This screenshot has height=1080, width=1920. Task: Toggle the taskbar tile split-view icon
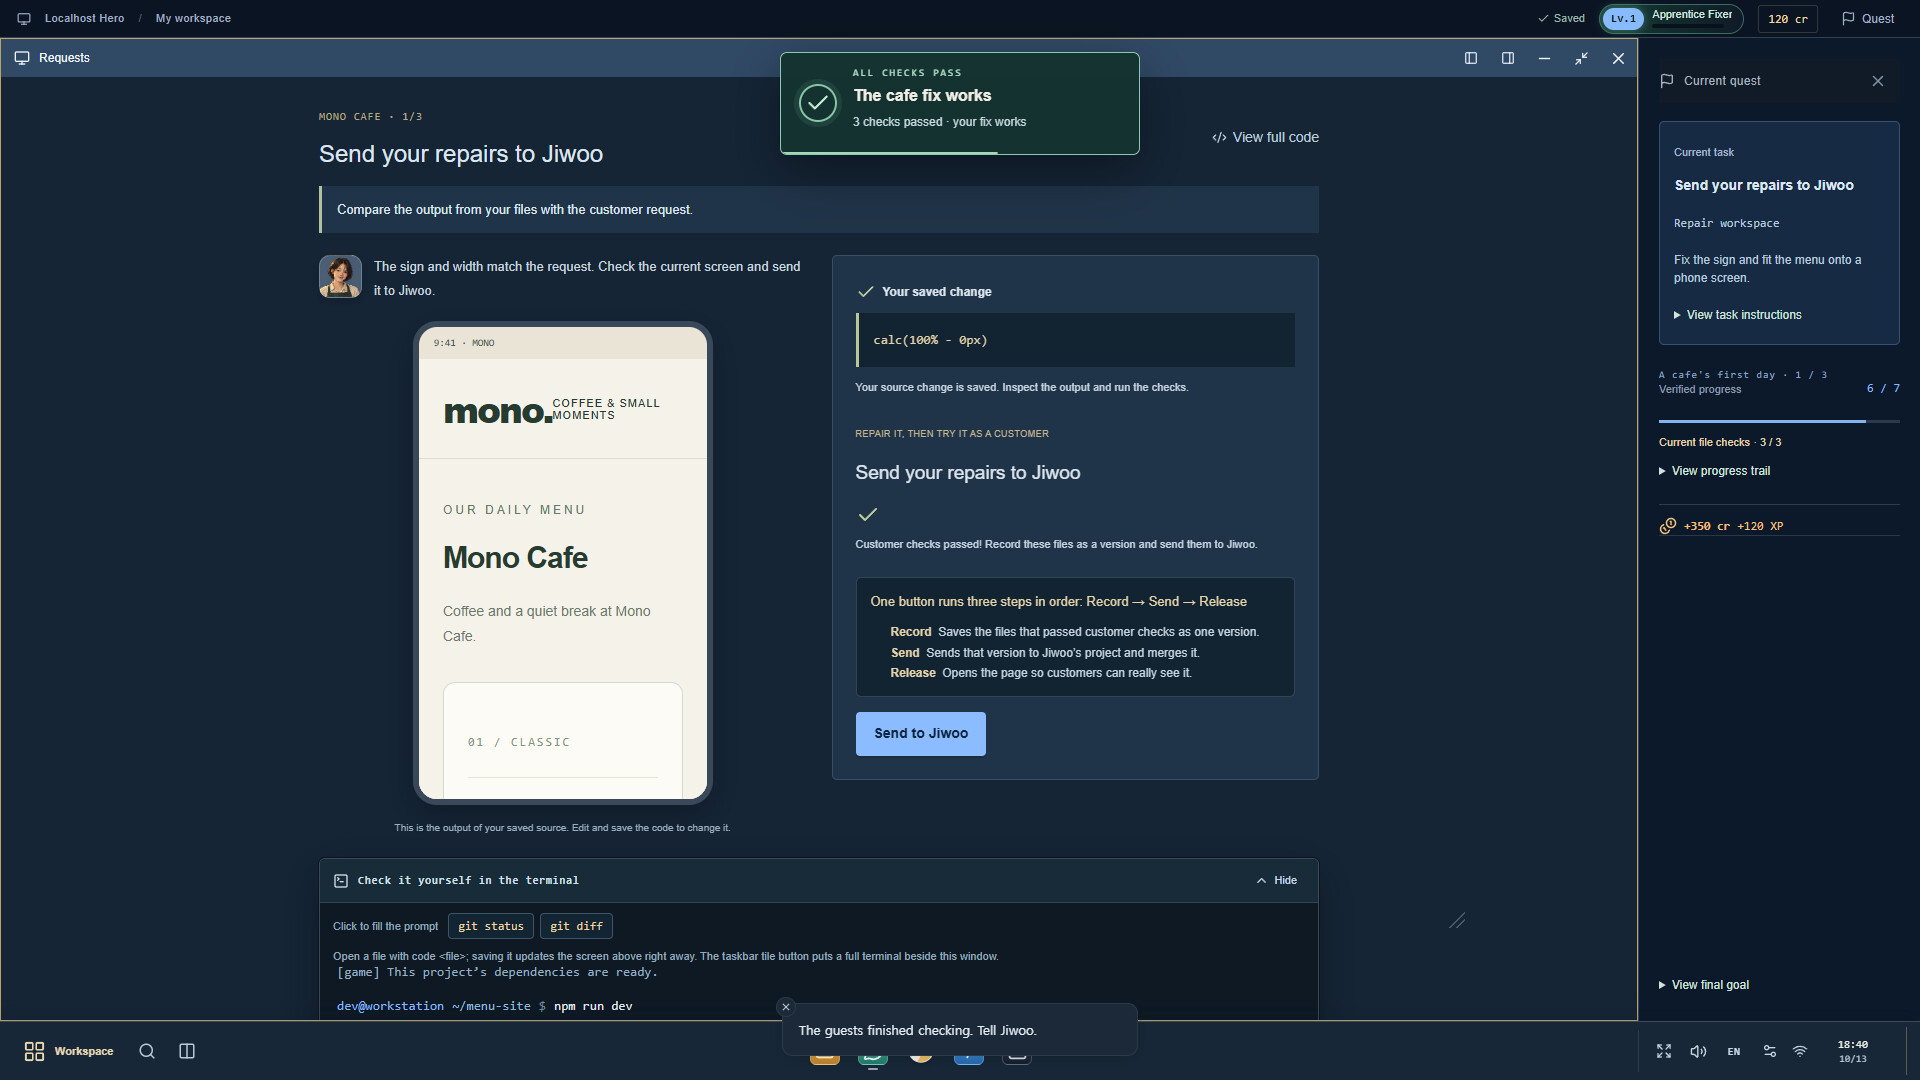point(187,1051)
